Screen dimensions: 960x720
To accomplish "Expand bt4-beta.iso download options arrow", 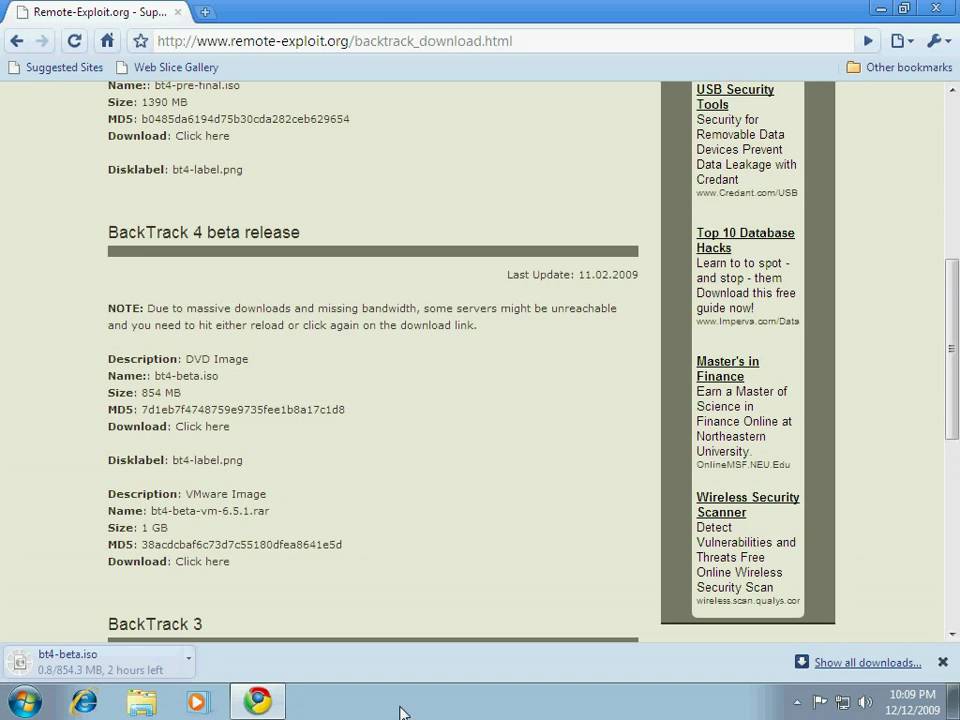I will tap(189, 659).
